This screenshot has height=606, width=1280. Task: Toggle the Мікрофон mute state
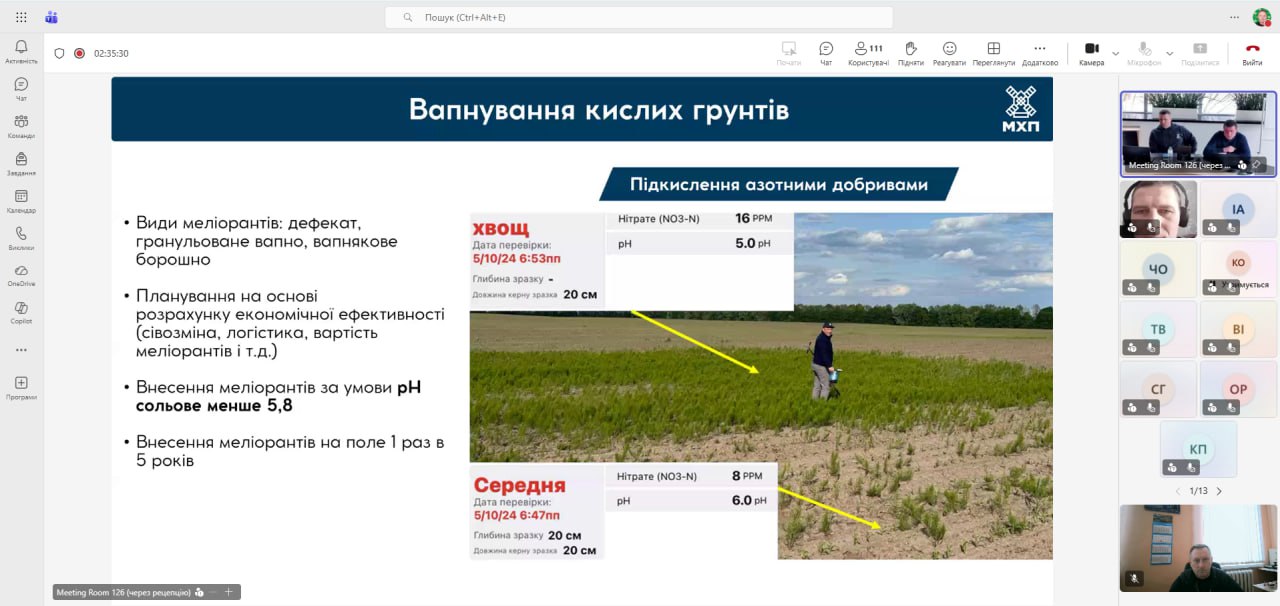click(x=1144, y=52)
